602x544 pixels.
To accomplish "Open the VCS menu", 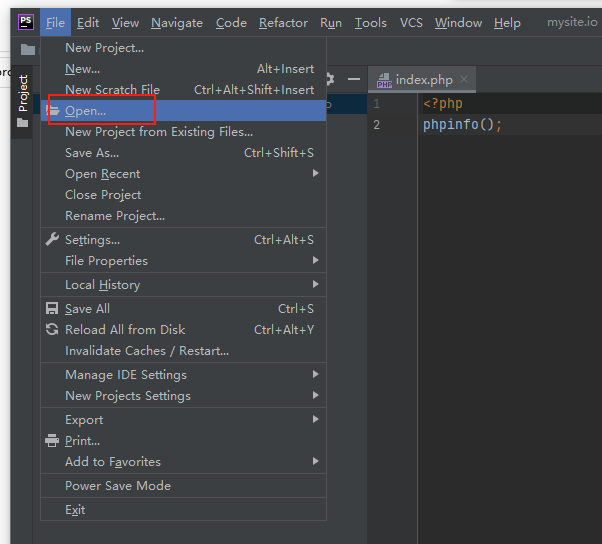I will click(411, 23).
